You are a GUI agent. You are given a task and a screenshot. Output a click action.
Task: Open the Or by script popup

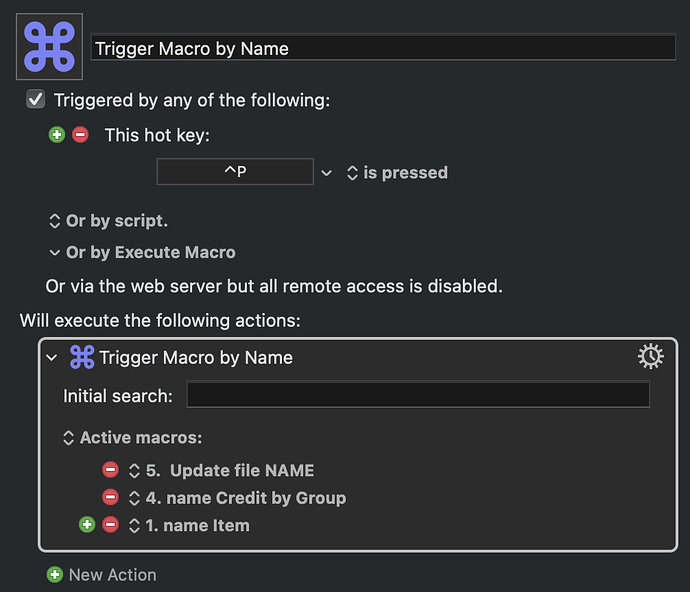[x=108, y=221]
